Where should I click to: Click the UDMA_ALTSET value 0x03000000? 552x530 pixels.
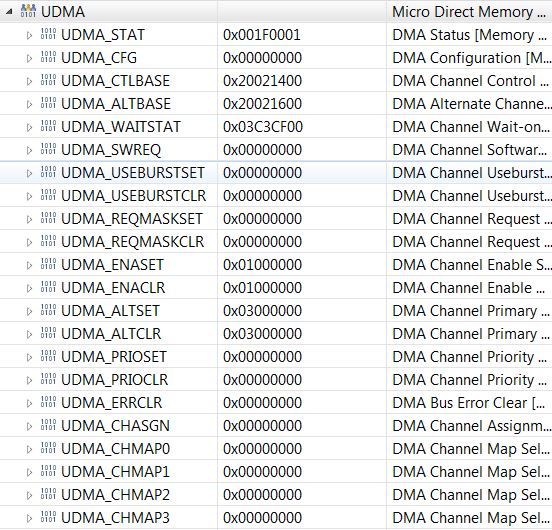262,311
